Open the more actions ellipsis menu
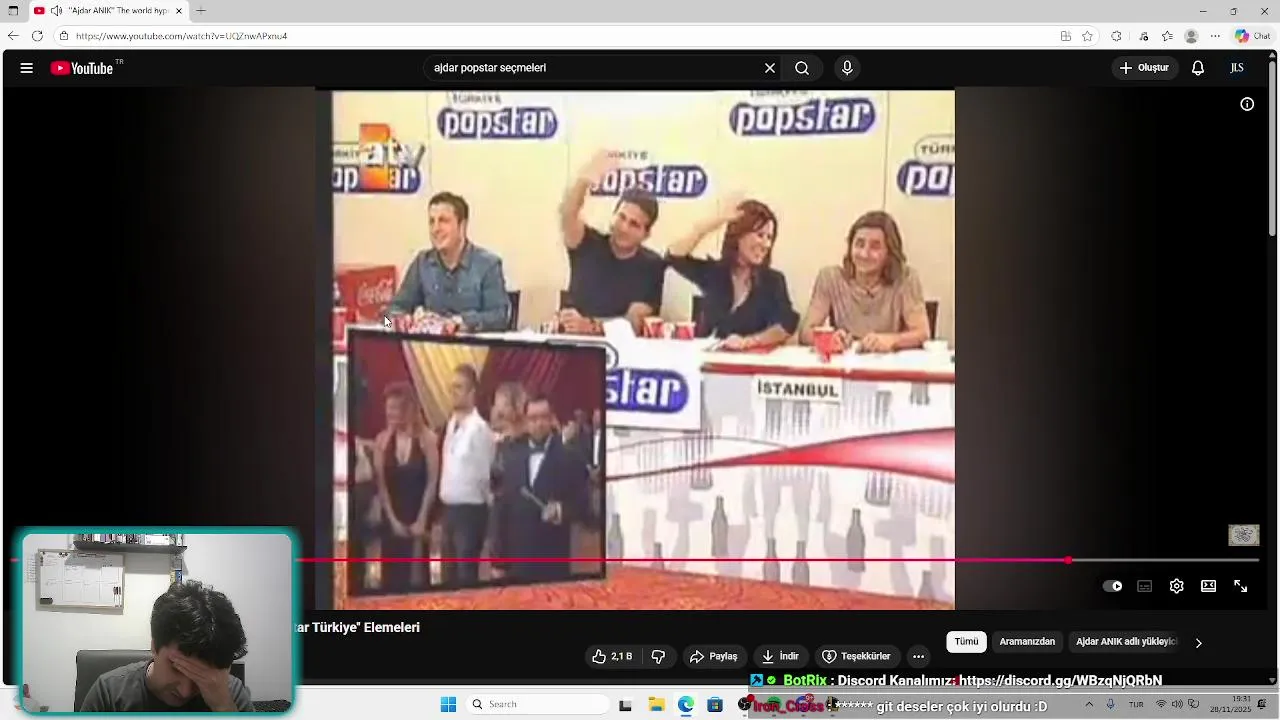The image size is (1280, 720). coord(918,656)
